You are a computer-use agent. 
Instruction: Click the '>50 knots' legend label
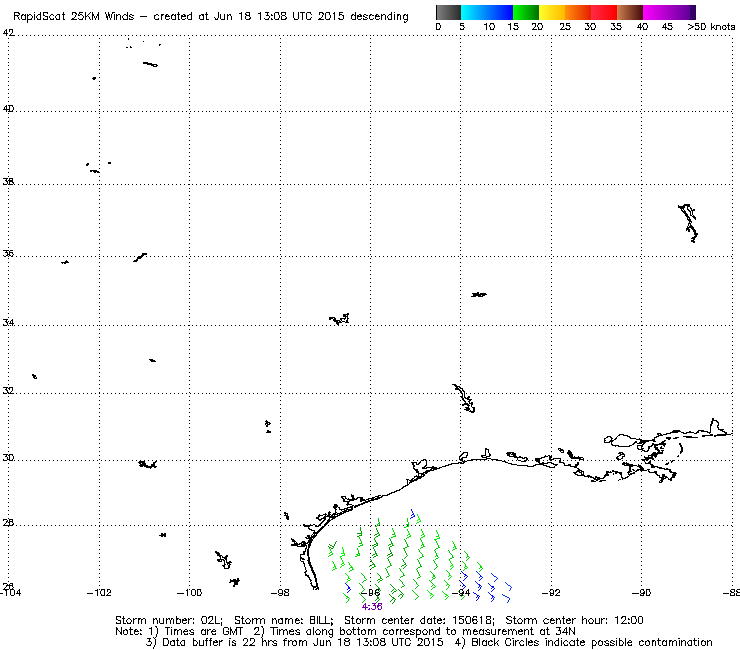click(x=711, y=27)
